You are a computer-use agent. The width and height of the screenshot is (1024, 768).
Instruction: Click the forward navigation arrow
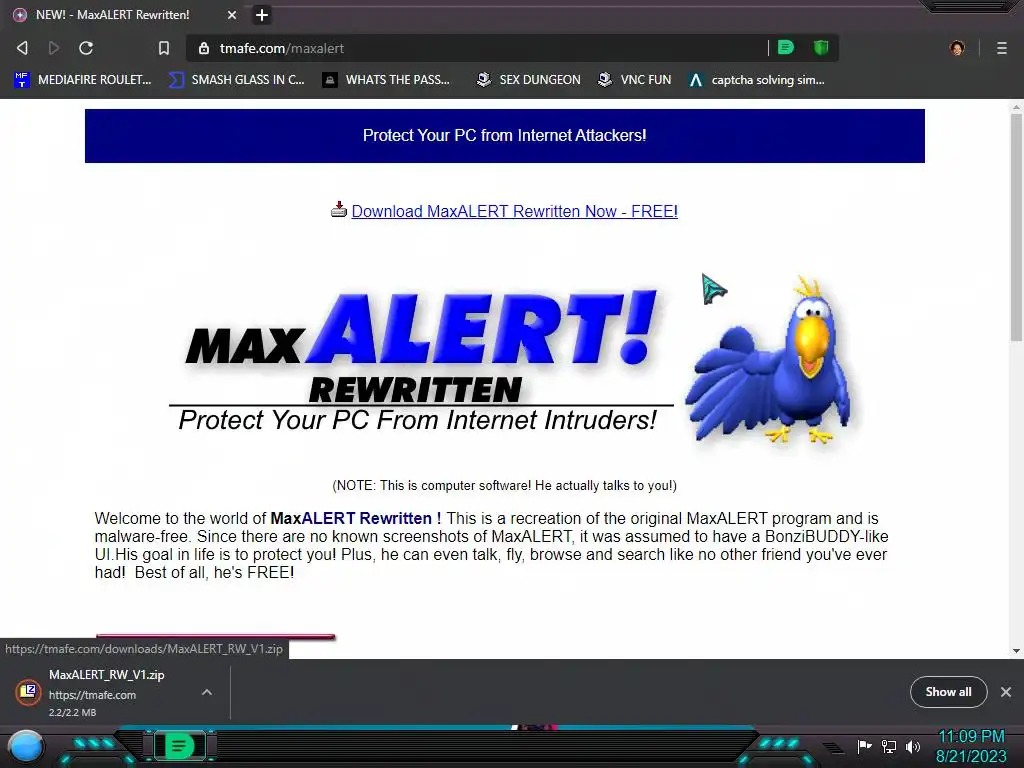coord(54,48)
